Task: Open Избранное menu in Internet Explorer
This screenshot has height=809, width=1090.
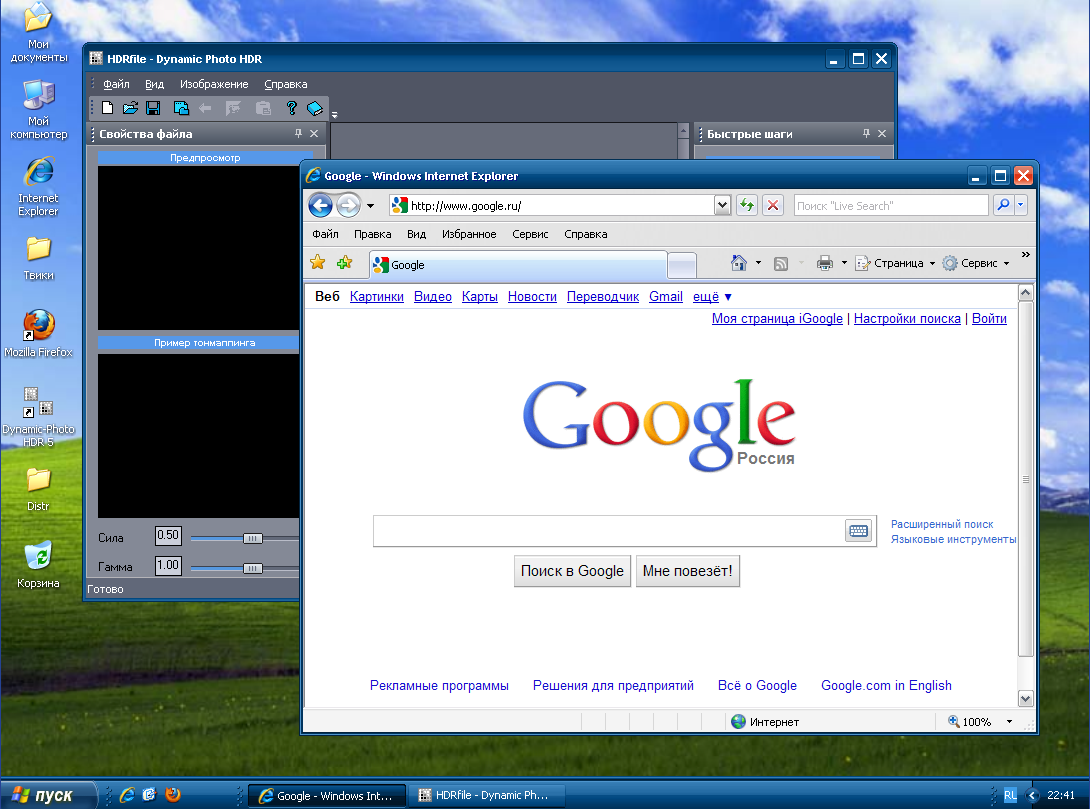Action: 469,234
